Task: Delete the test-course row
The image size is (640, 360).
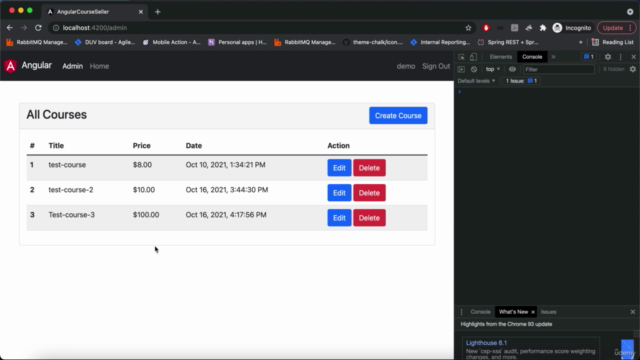Action: coord(369,168)
